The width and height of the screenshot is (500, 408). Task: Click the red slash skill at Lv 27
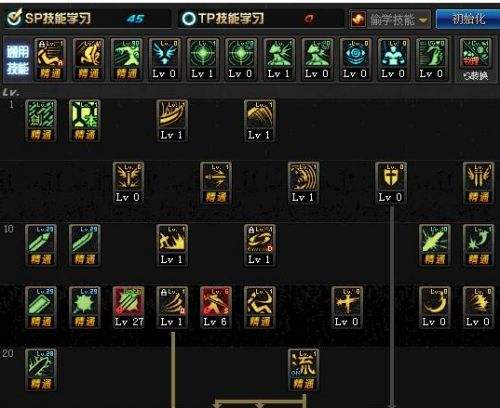click(x=129, y=307)
